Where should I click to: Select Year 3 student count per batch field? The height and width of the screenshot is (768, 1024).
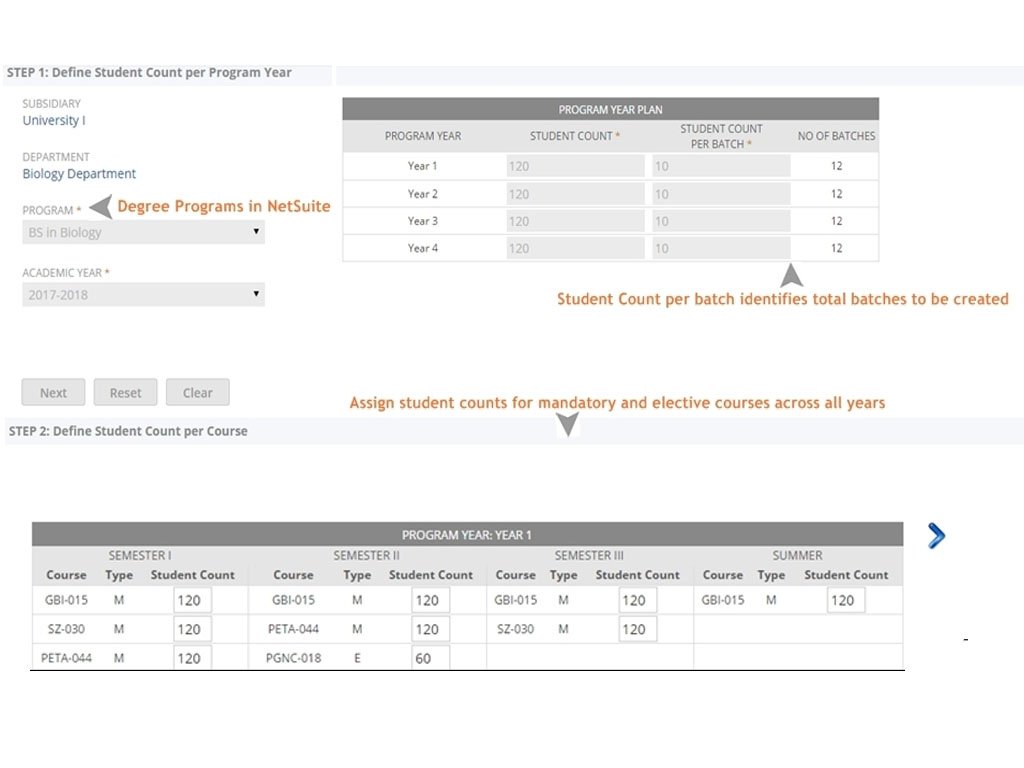721,221
